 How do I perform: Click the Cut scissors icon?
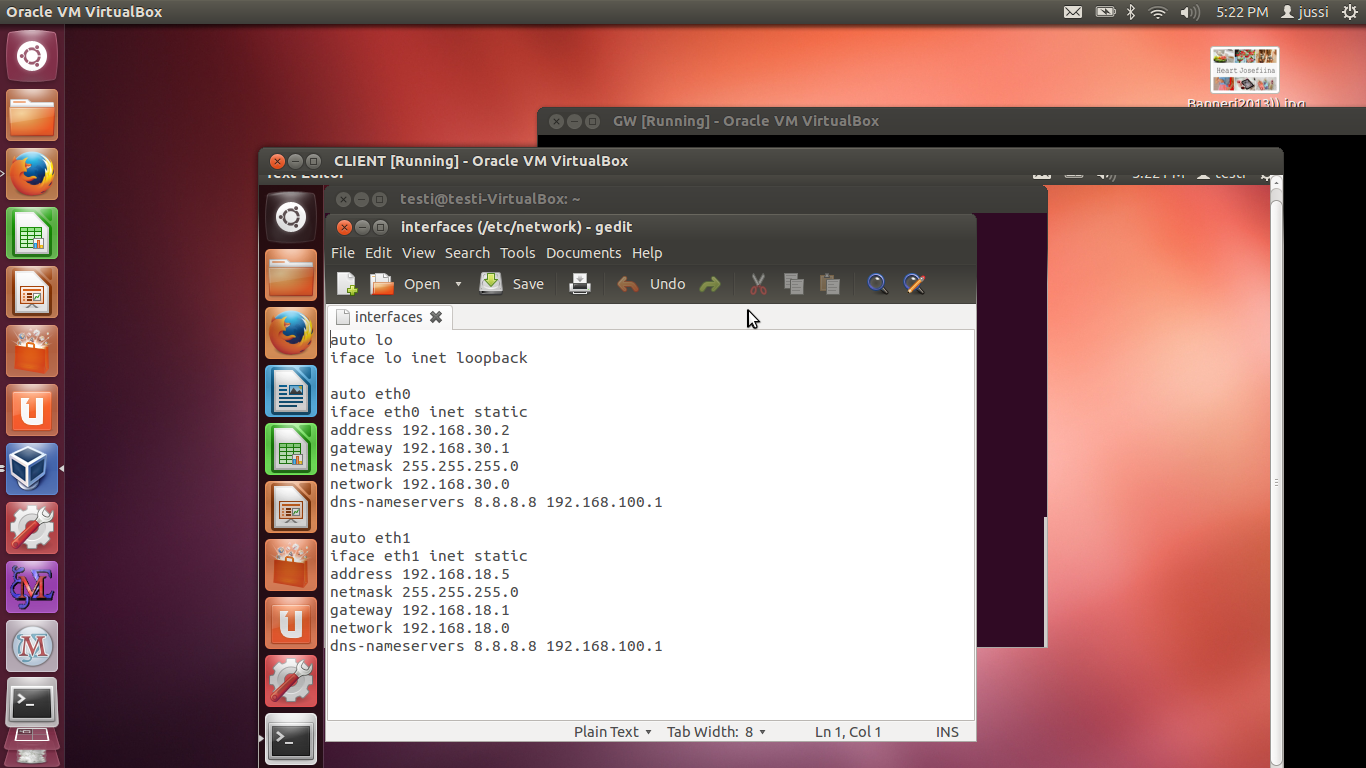(x=758, y=284)
